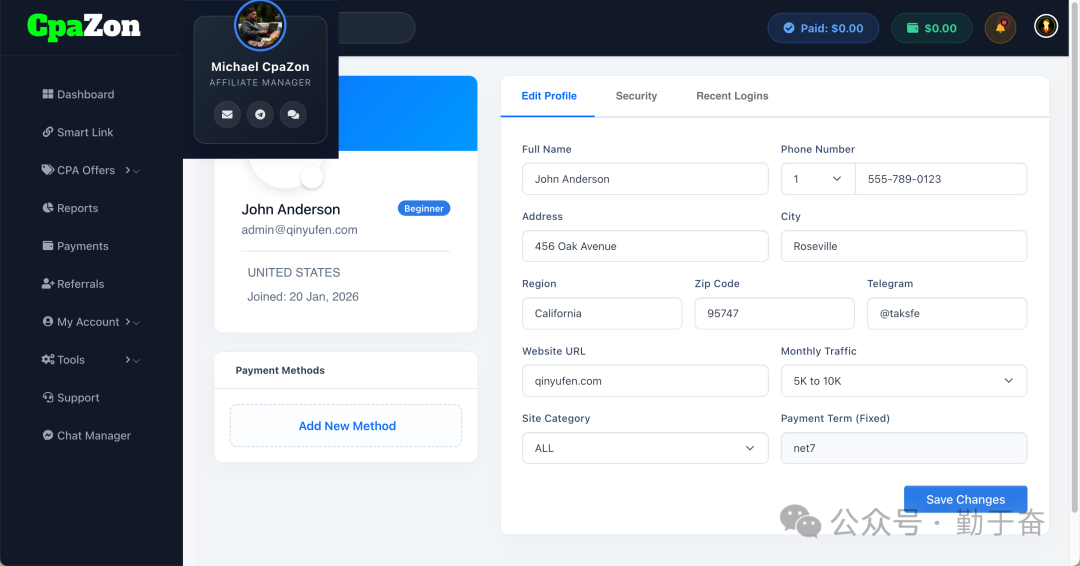Click the Zip Code field
Screen dimensions: 1080x566
tap(774, 313)
